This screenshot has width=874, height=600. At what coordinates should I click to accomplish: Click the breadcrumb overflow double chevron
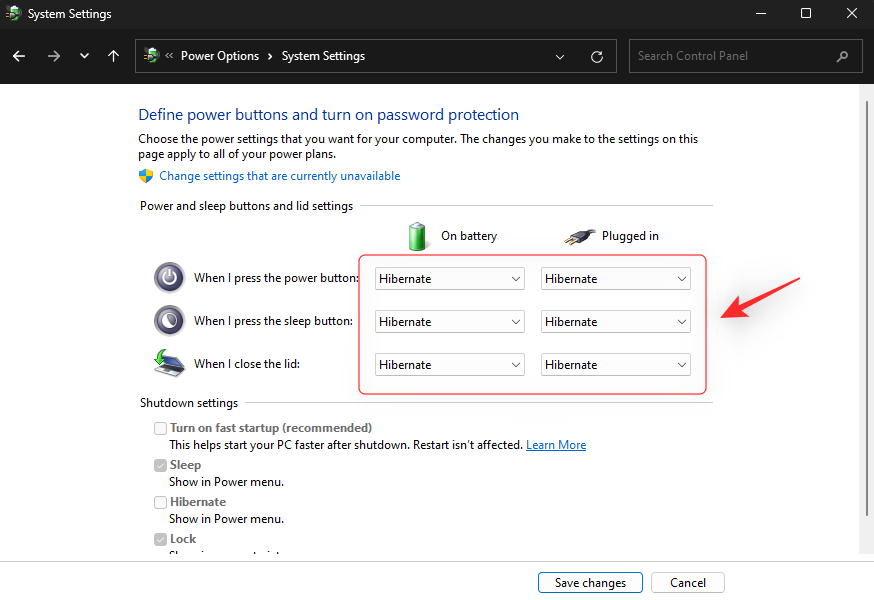[x=169, y=55]
